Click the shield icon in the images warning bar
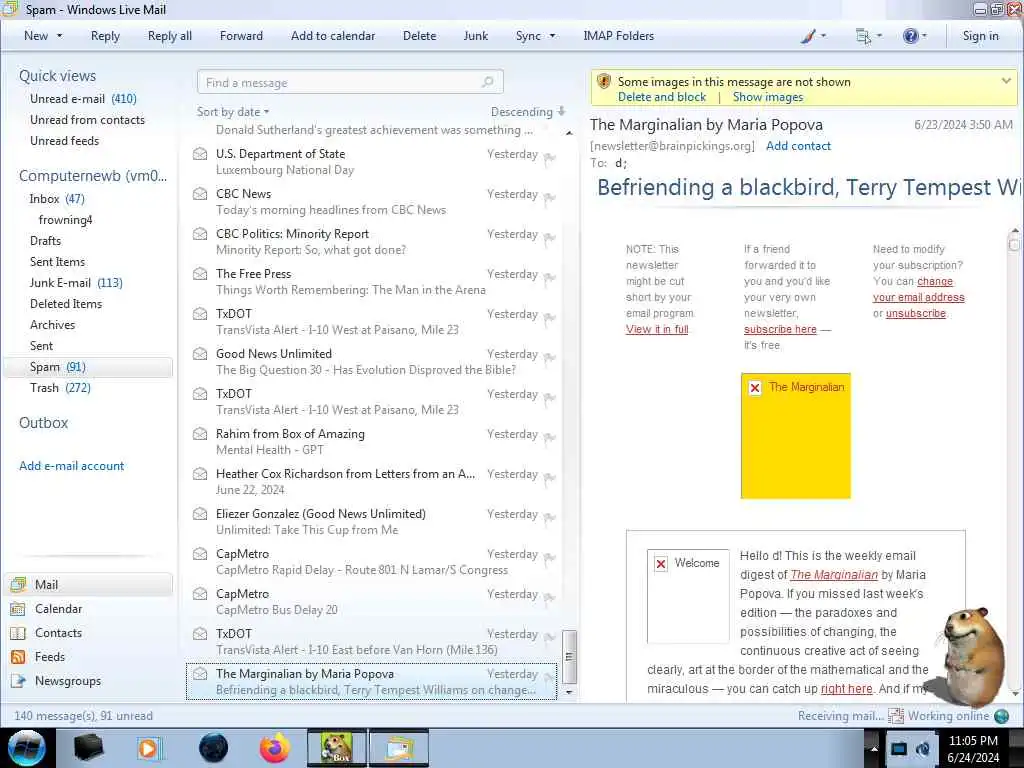 click(x=604, y=82)
